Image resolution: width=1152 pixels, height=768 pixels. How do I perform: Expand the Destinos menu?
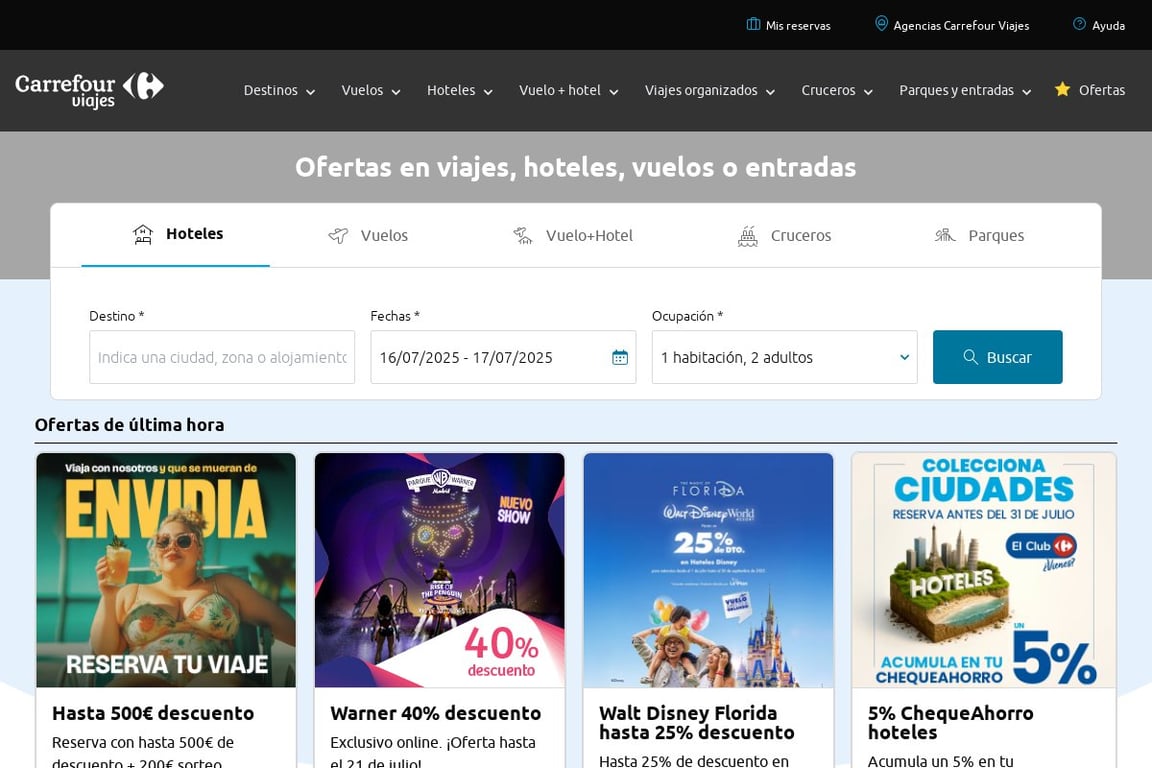[279, 90]
